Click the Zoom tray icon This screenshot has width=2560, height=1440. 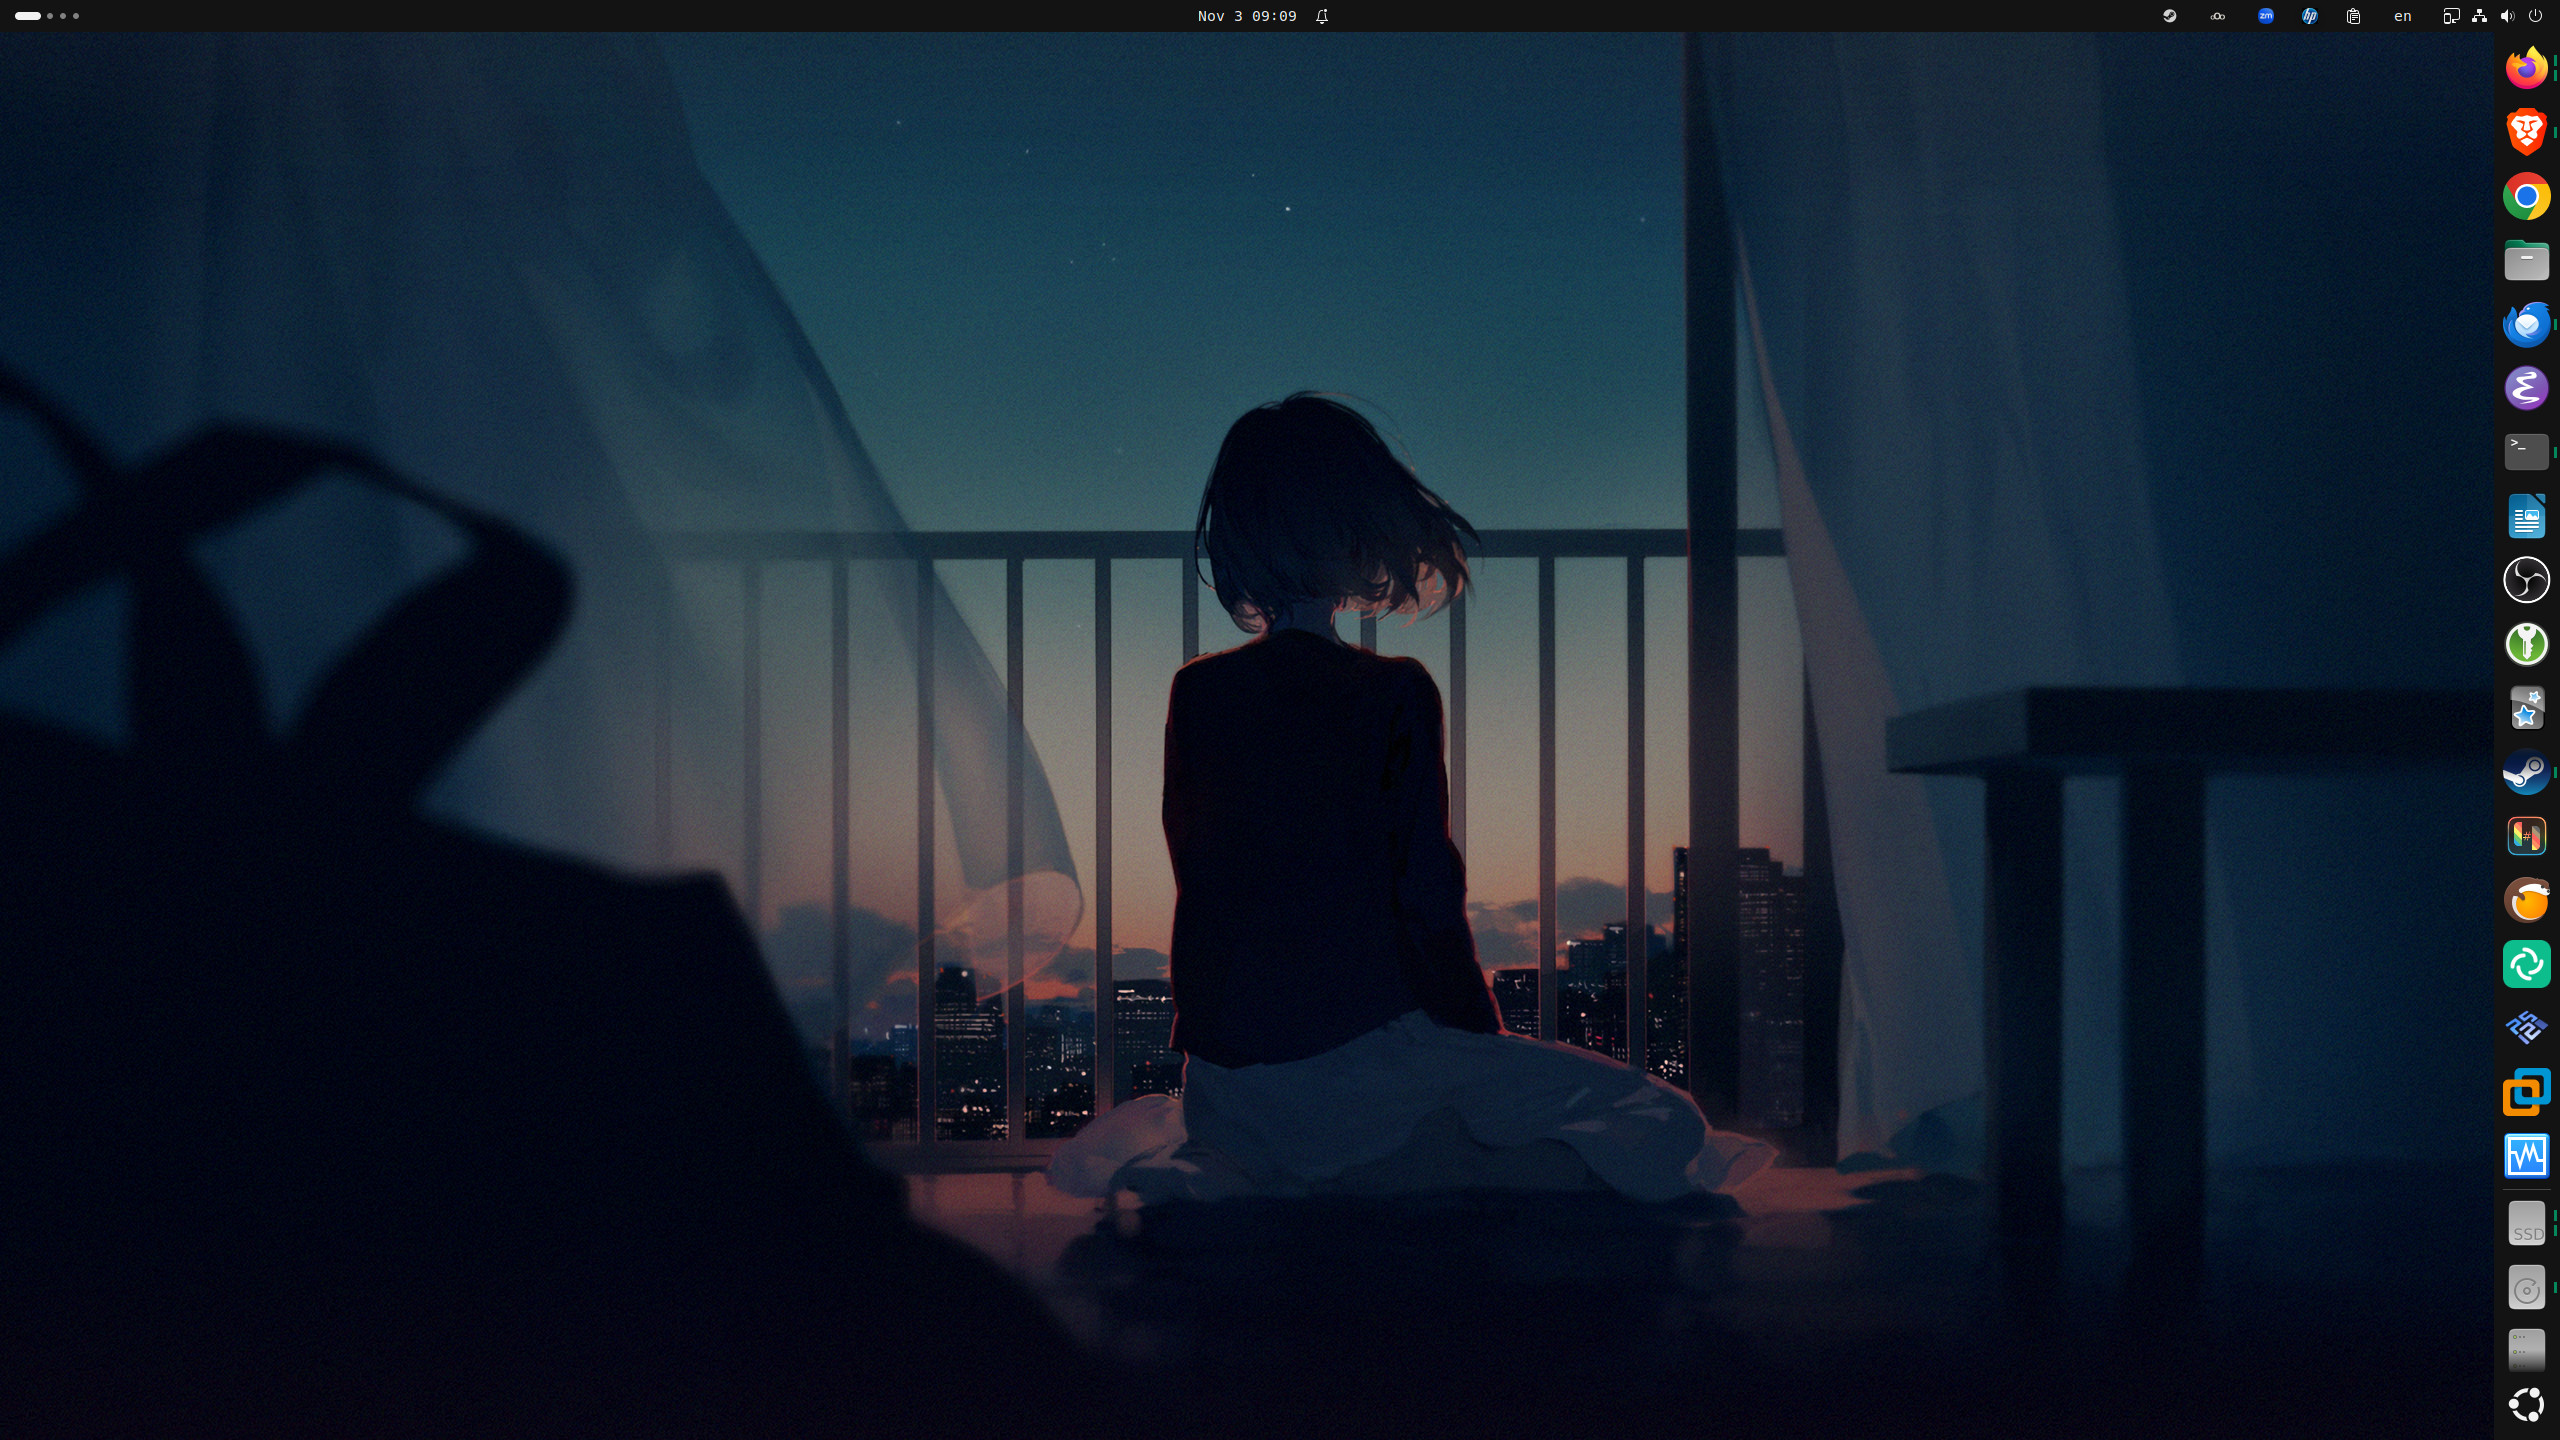[x=2266, y=16]
